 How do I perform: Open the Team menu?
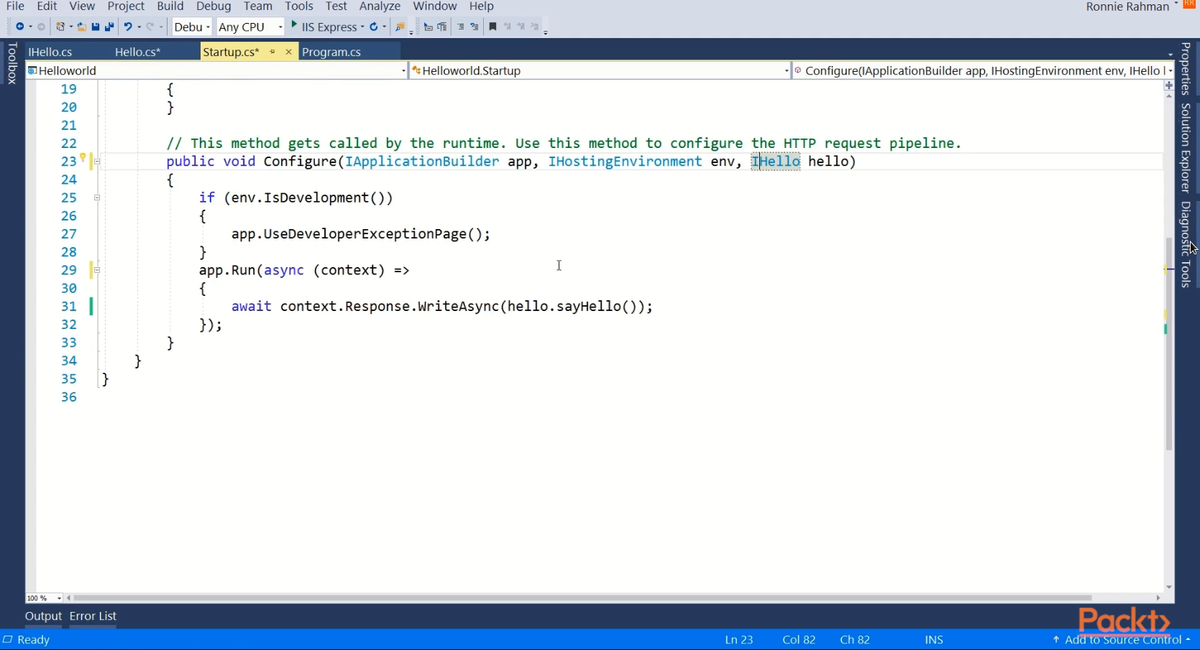click(258, 6)
